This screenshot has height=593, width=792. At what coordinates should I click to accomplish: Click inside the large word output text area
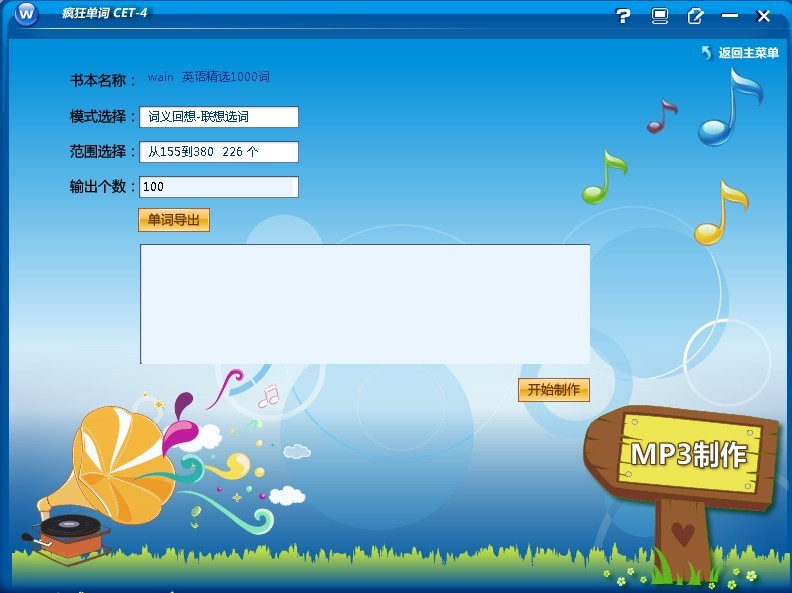click(x=365, y=304)
